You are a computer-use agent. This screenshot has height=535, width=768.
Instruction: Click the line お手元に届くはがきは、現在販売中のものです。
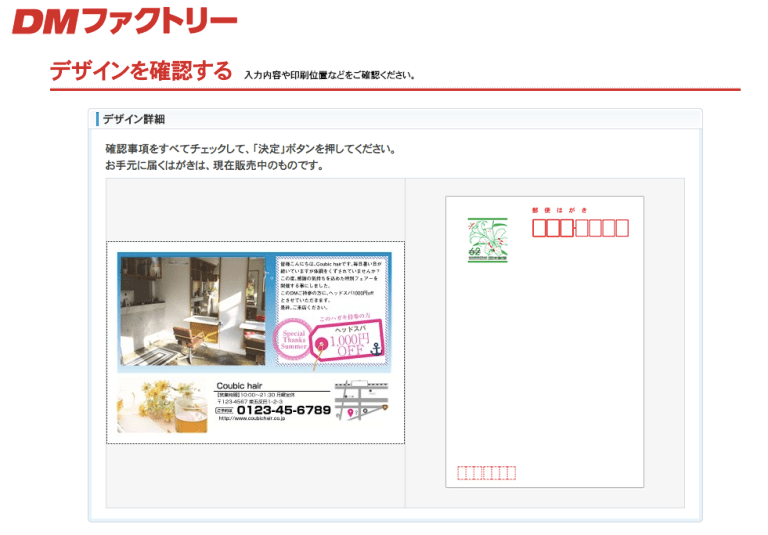coord(215,166)
